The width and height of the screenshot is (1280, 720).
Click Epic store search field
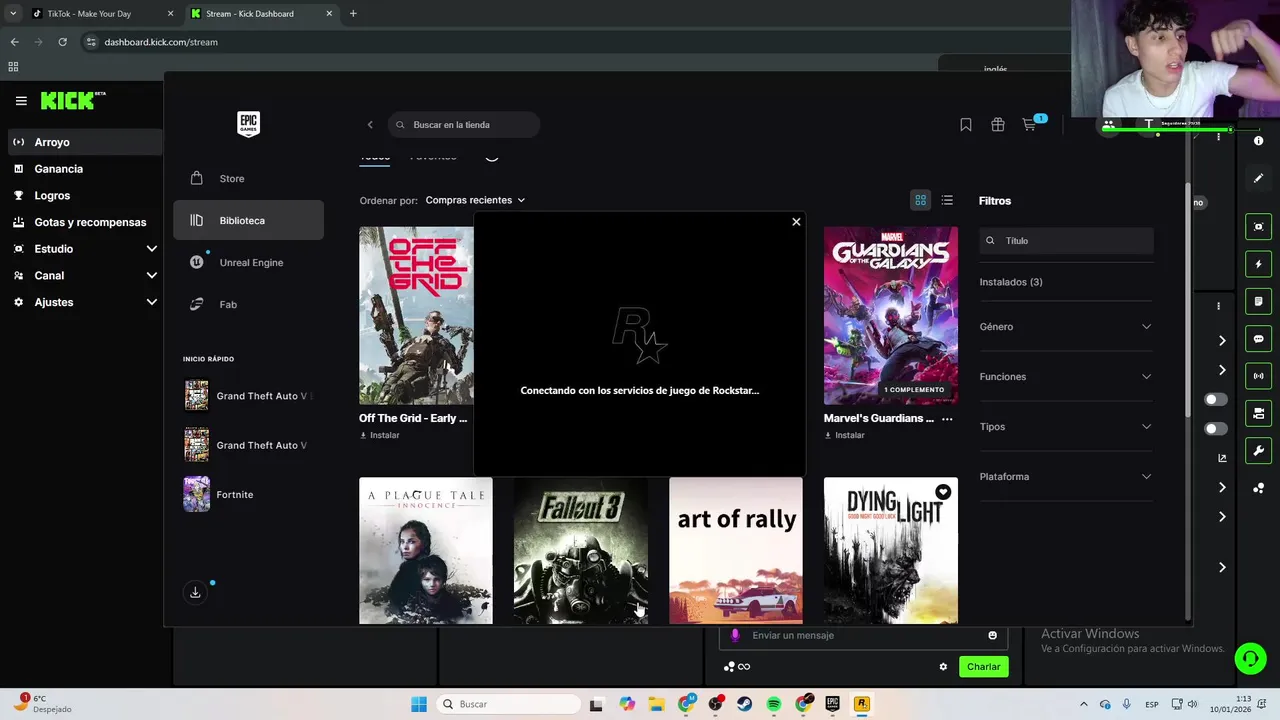(464, 125)
